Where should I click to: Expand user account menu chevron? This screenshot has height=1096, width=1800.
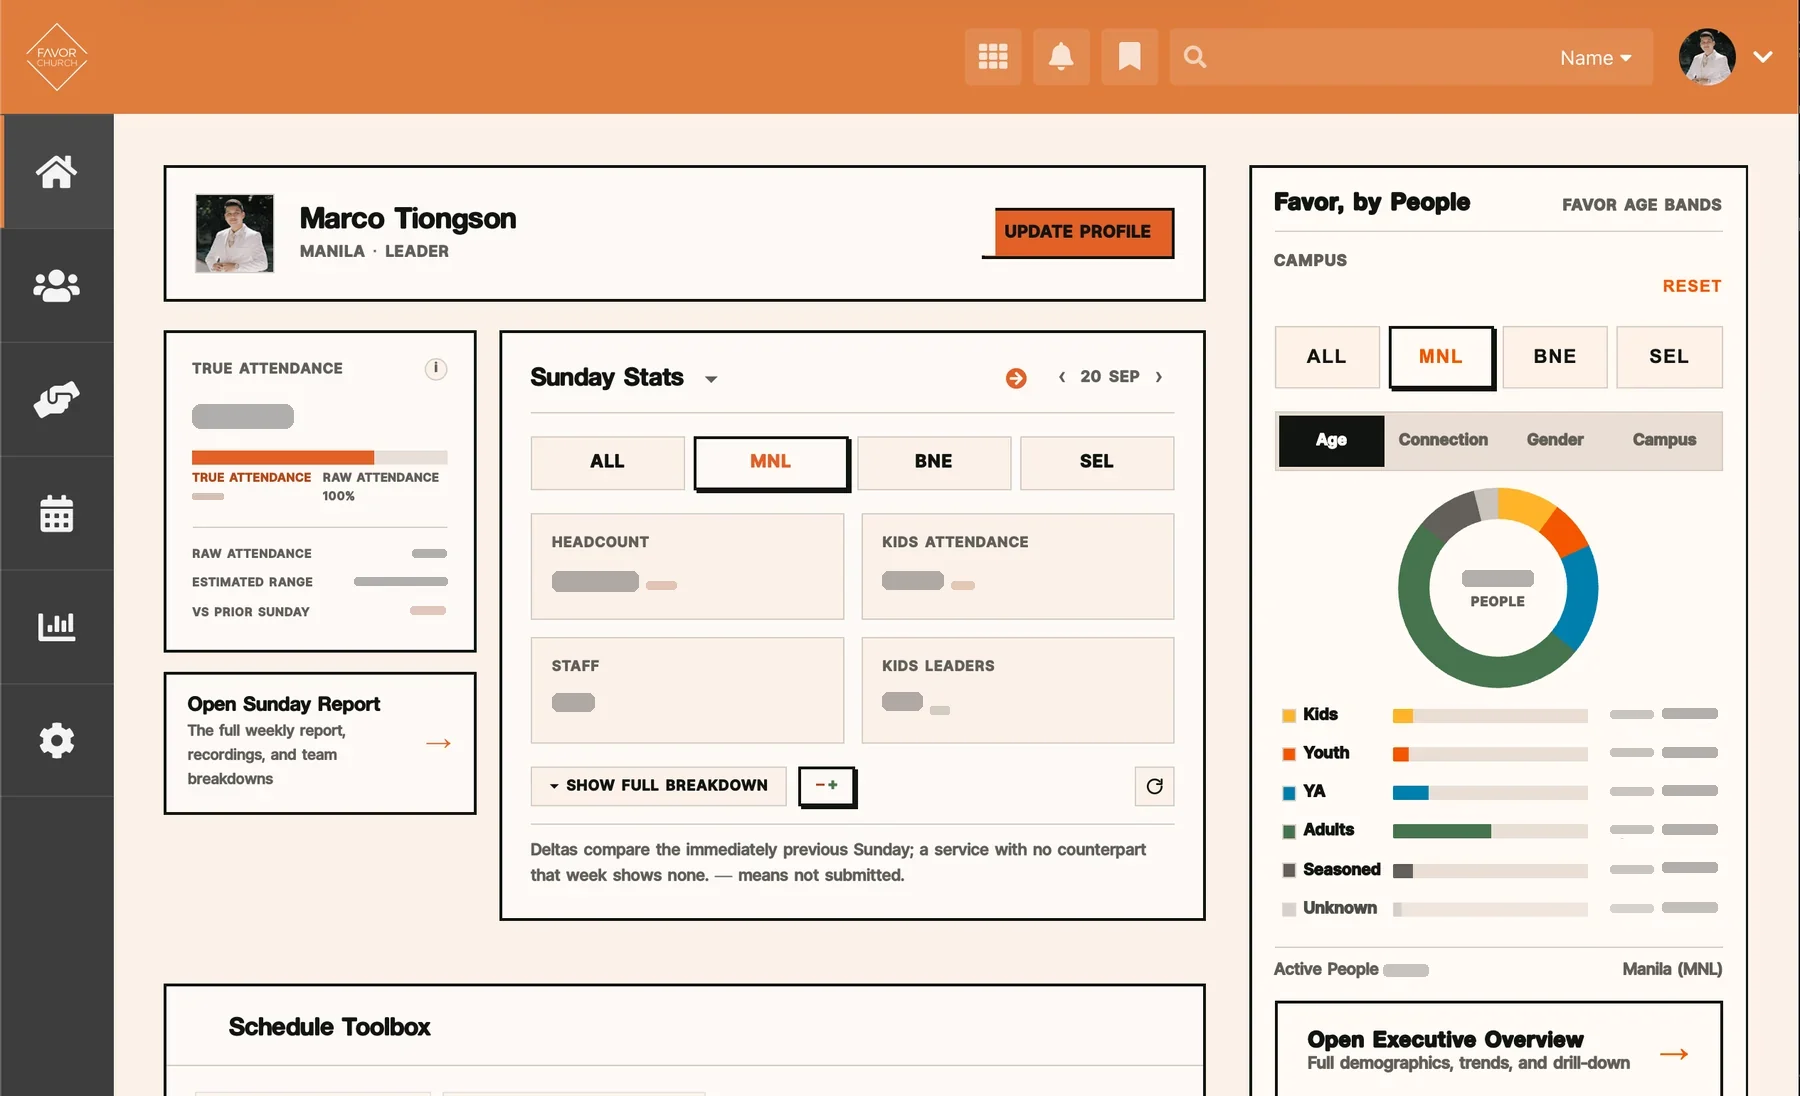(x=1763, y=57)
